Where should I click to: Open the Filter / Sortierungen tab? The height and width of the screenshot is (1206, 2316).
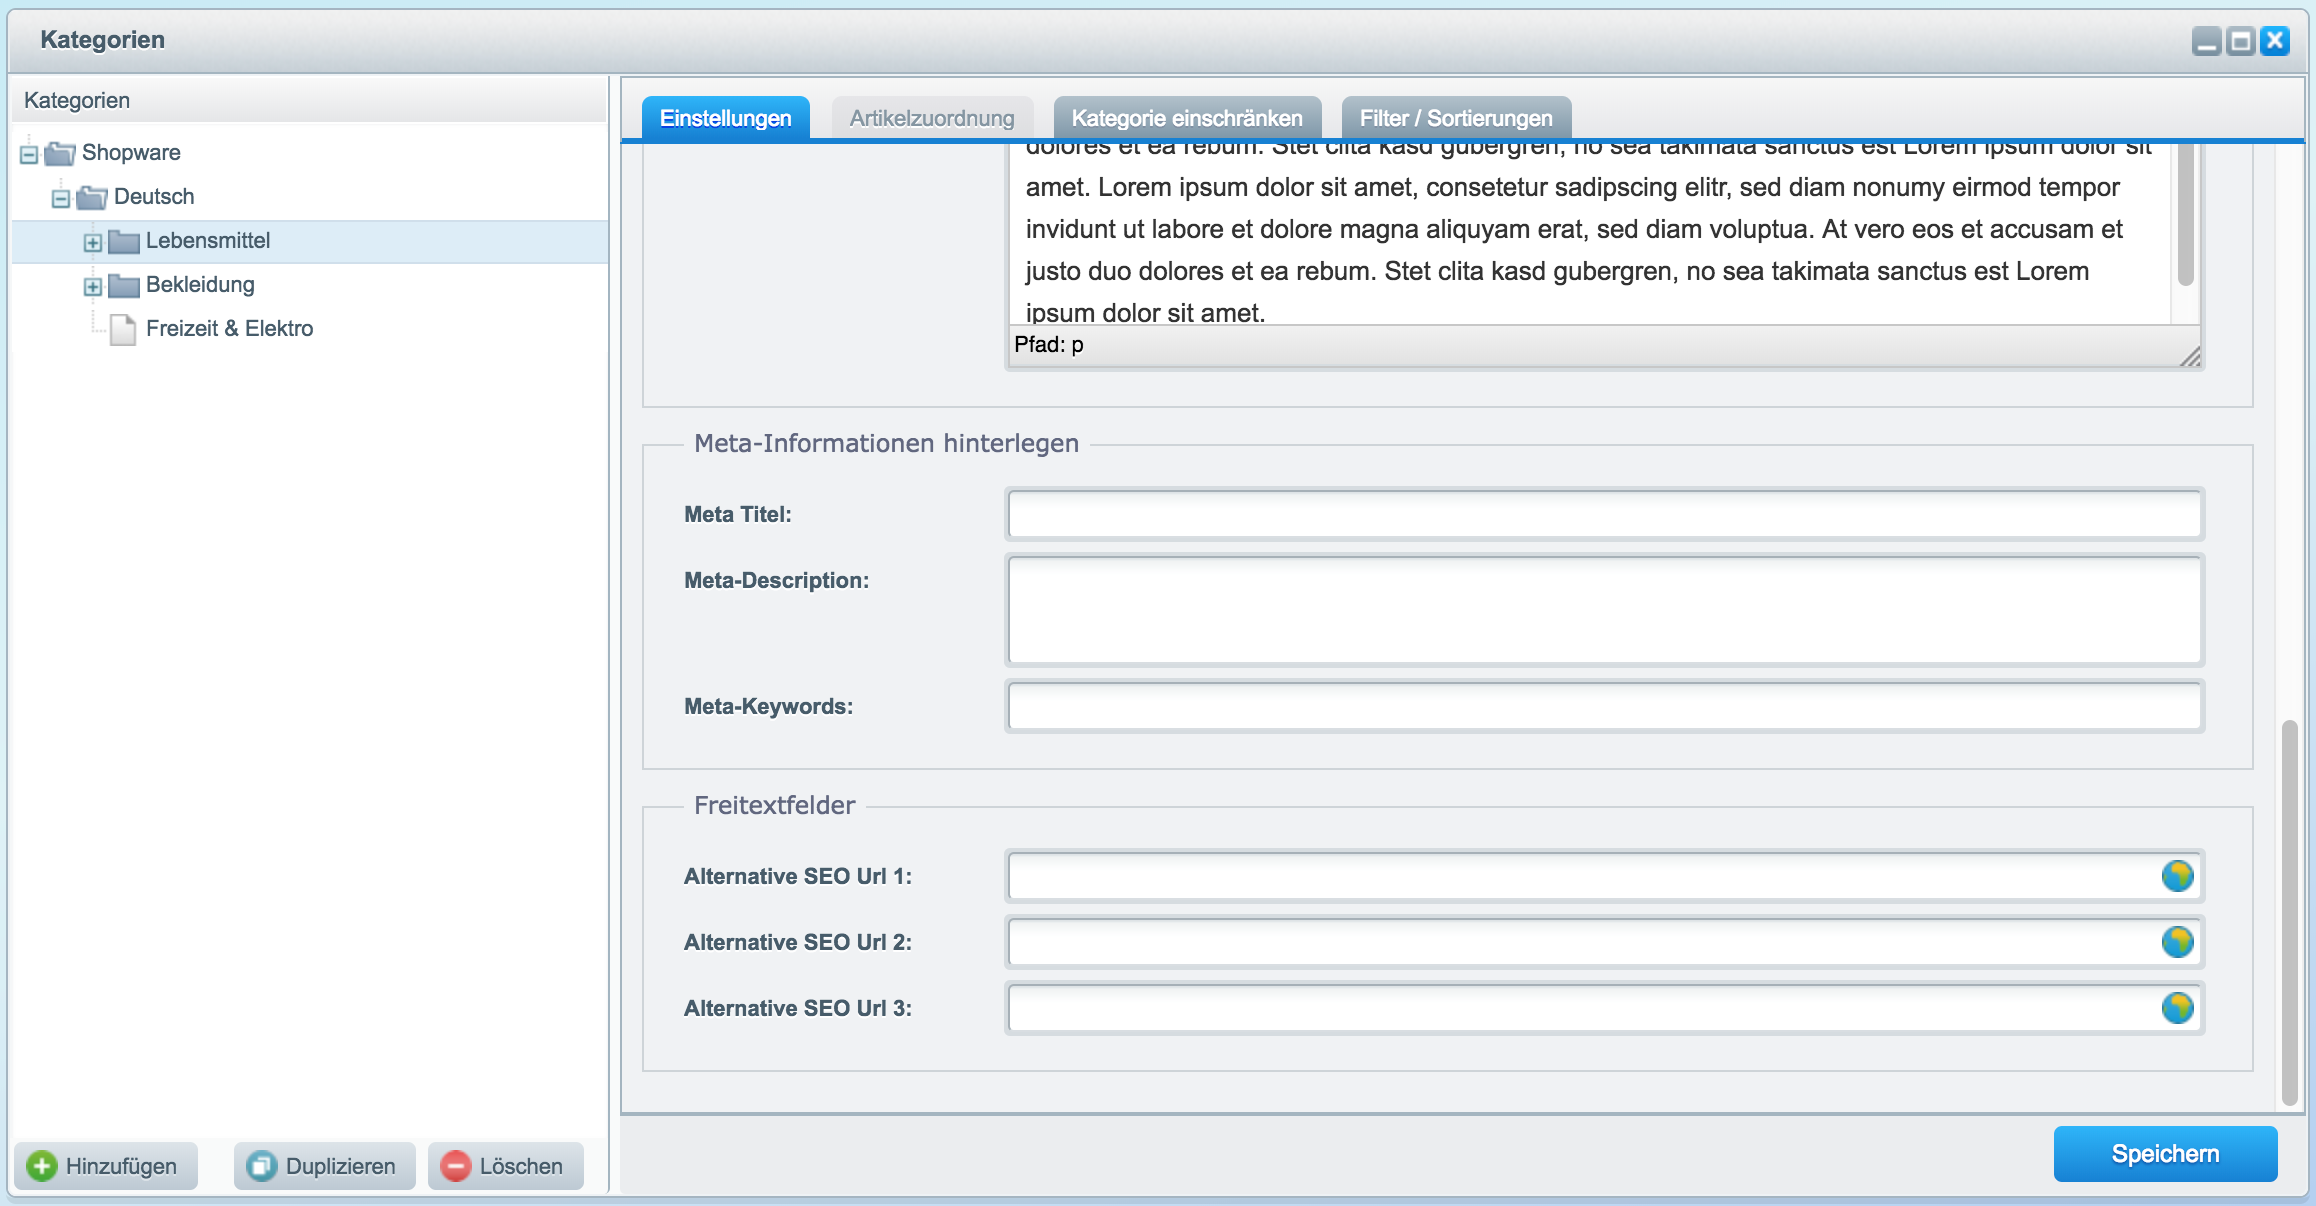coord(1456,118)
